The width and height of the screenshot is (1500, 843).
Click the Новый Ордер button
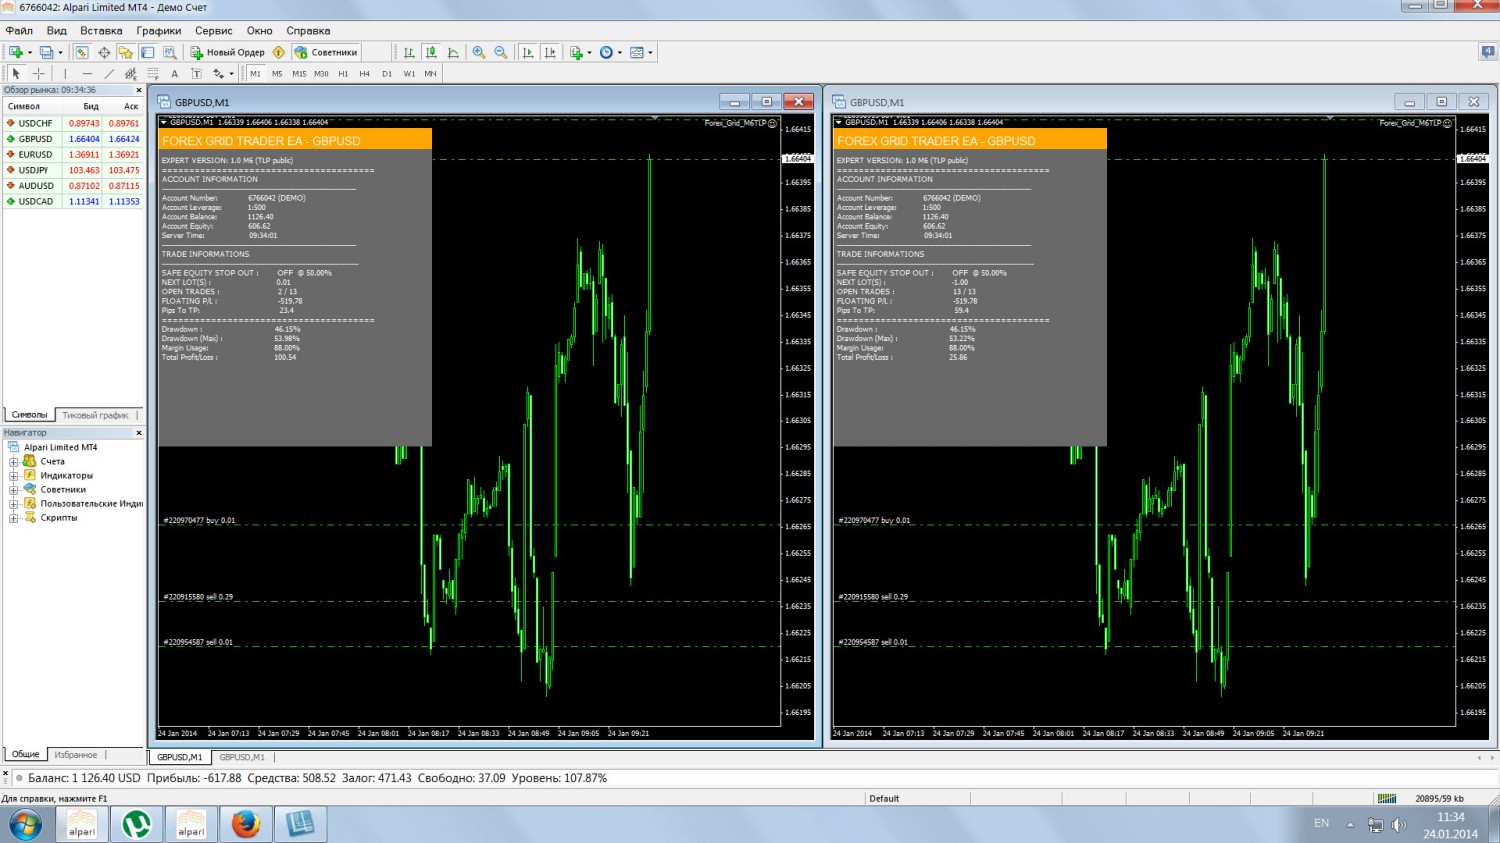228,52
